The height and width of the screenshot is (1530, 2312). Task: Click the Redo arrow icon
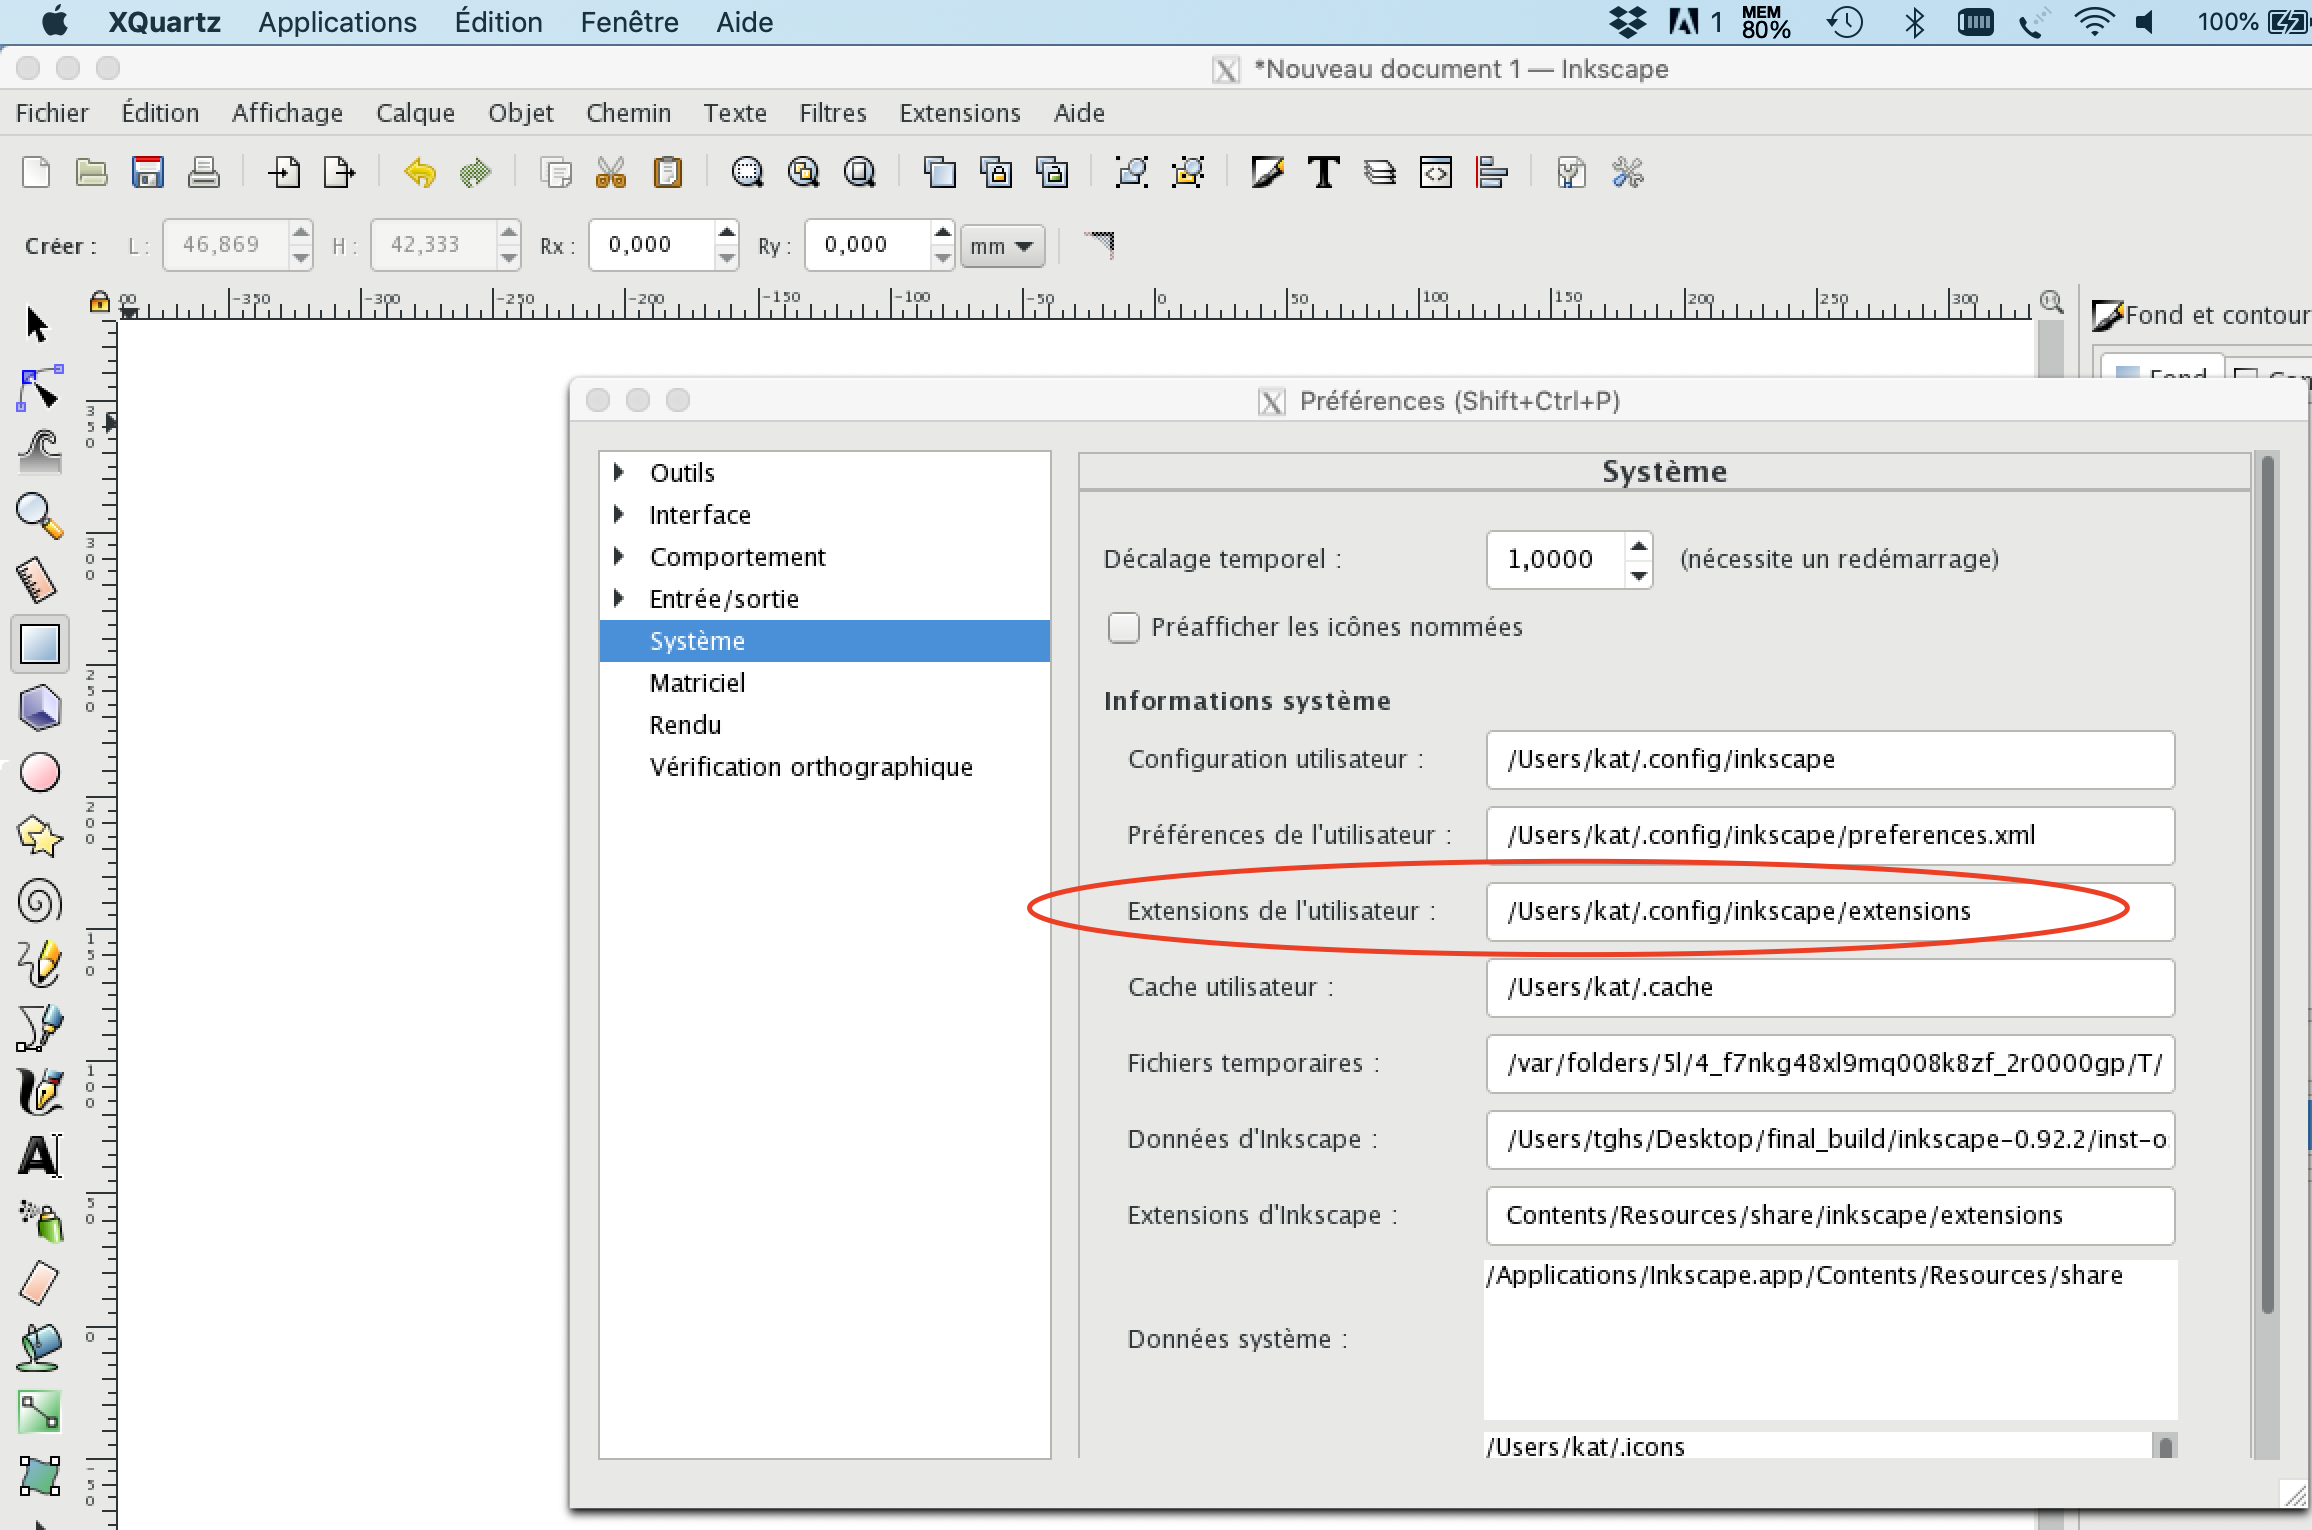click(x=476, y=173)
